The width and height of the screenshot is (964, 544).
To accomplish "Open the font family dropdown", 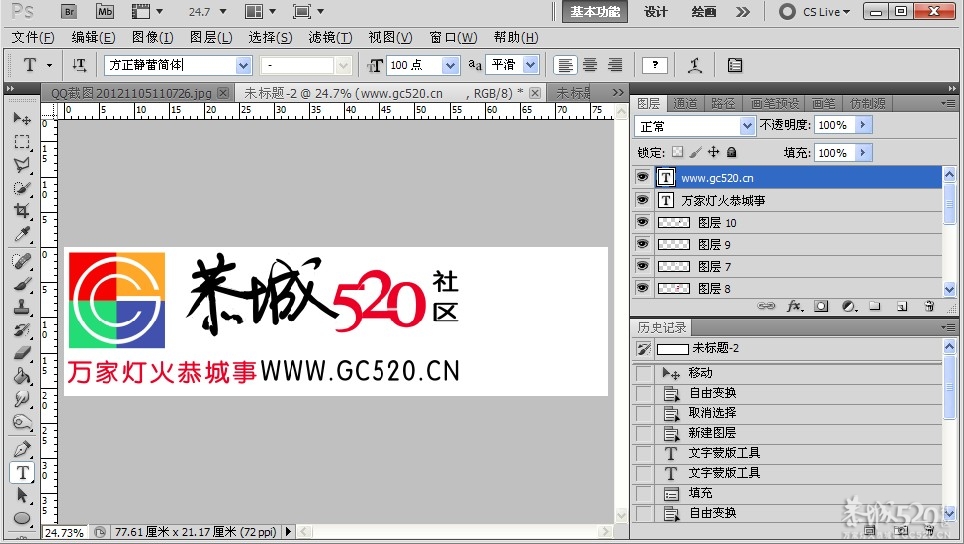I will tap(243, 65).
